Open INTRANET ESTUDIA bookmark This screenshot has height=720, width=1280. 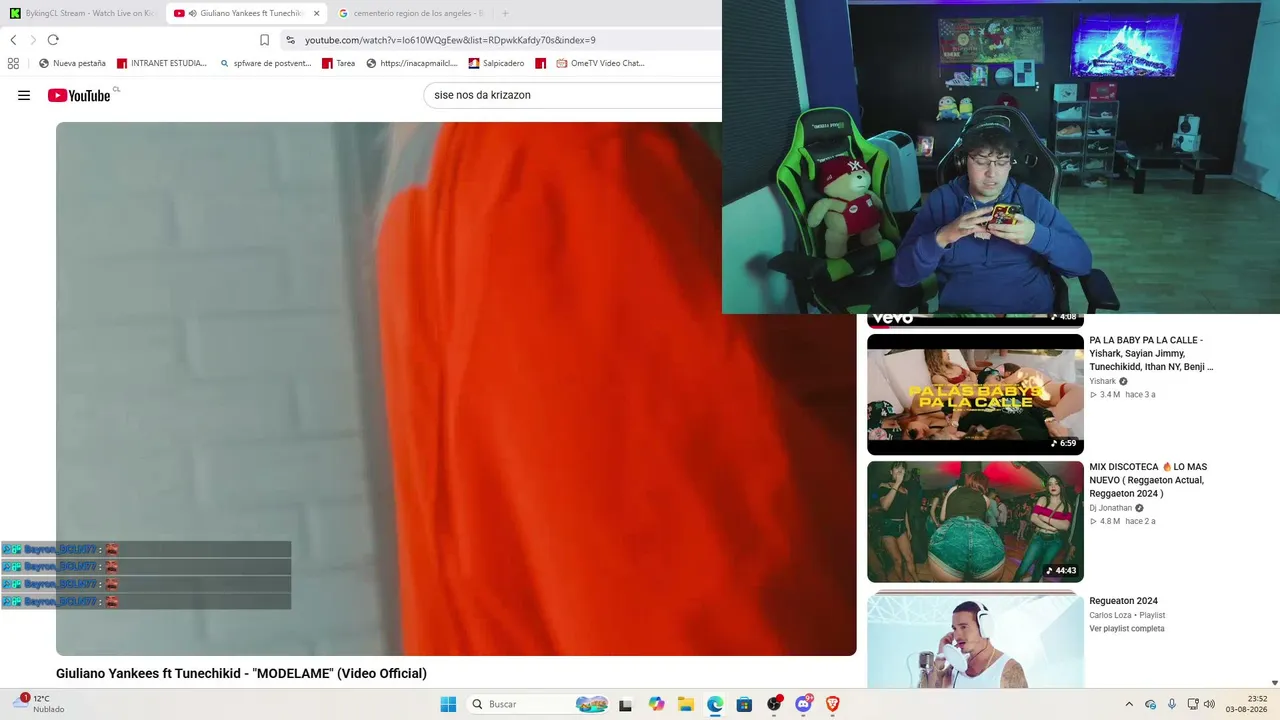tap(161, 63)
